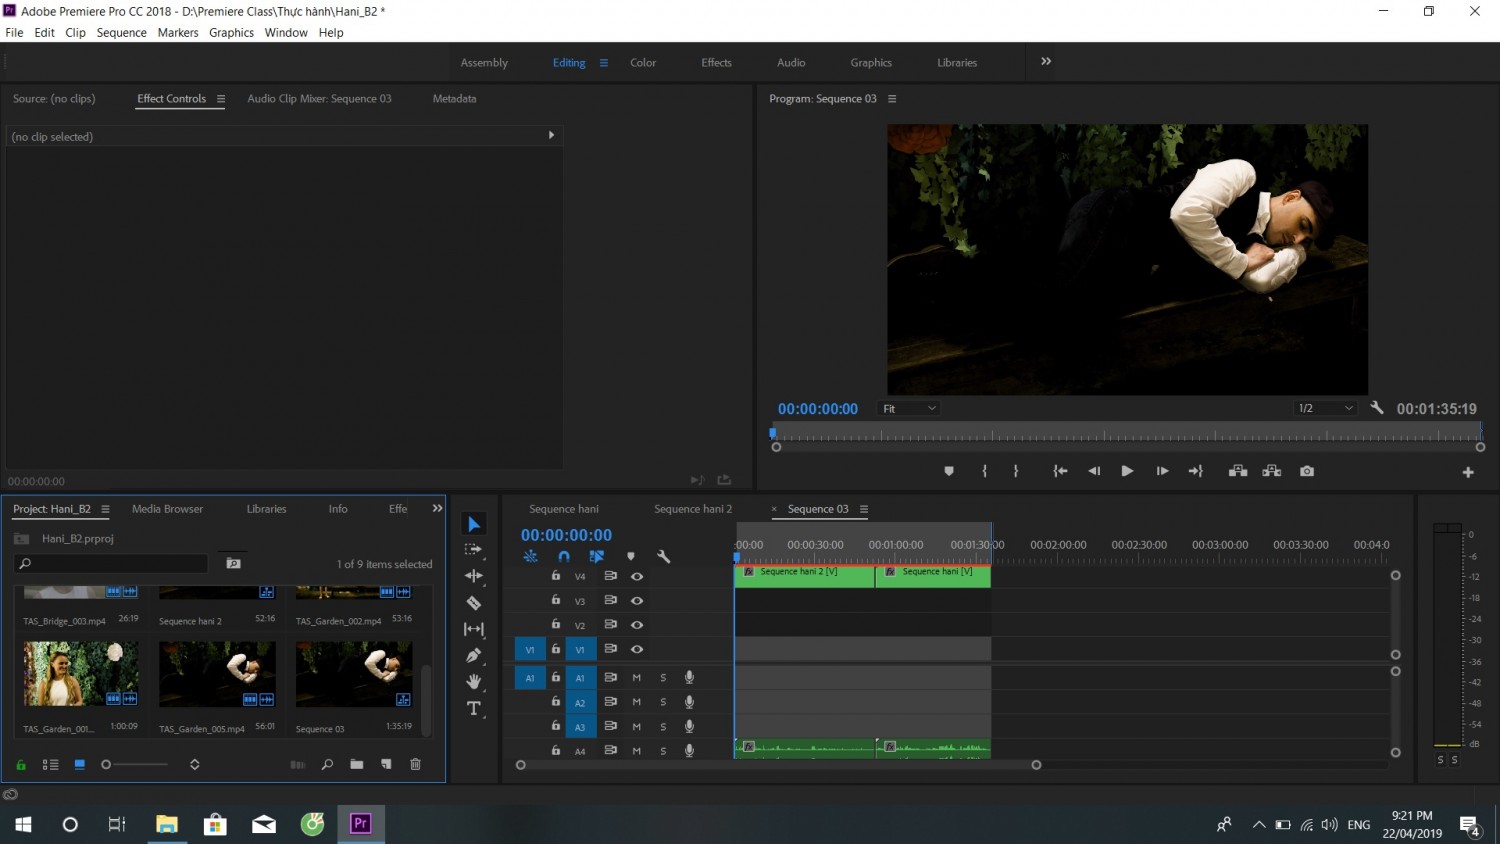Screen dimensions: 1500x844
Task: Select the Selection tool arrow
Action: click(x=474, y=524)
